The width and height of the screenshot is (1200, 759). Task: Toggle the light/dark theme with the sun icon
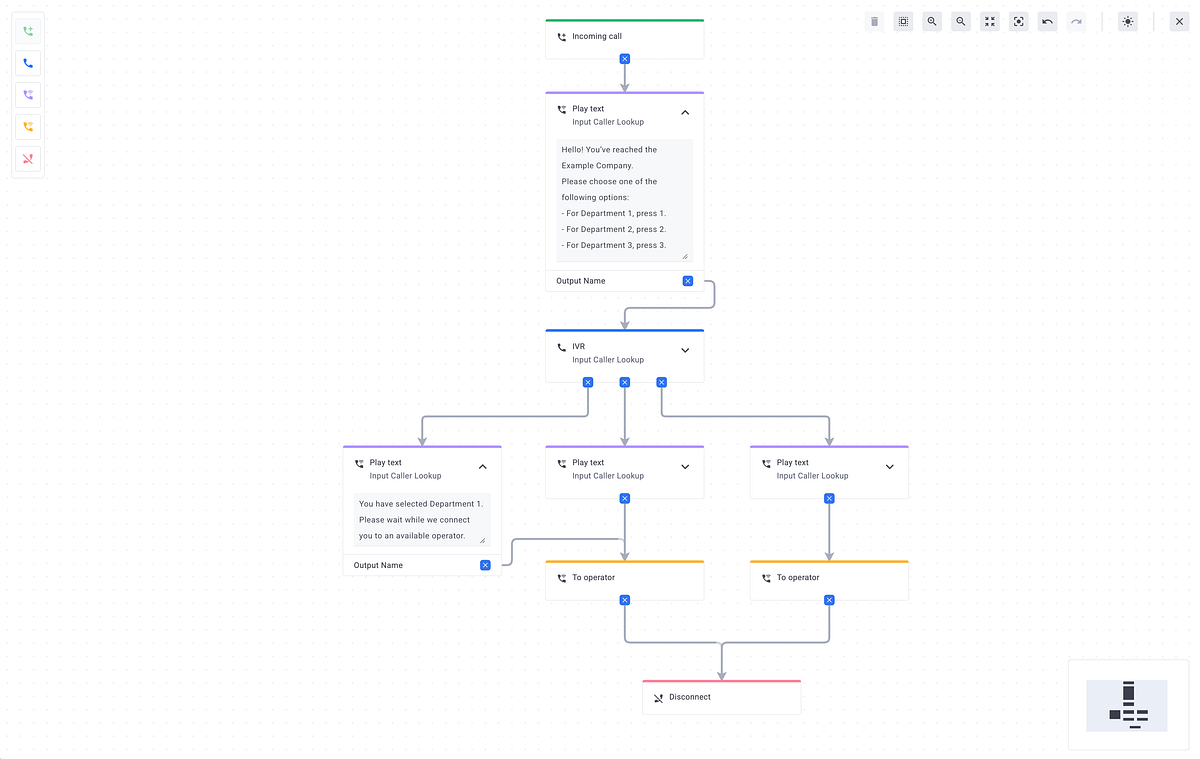[x=1127, y=21]
